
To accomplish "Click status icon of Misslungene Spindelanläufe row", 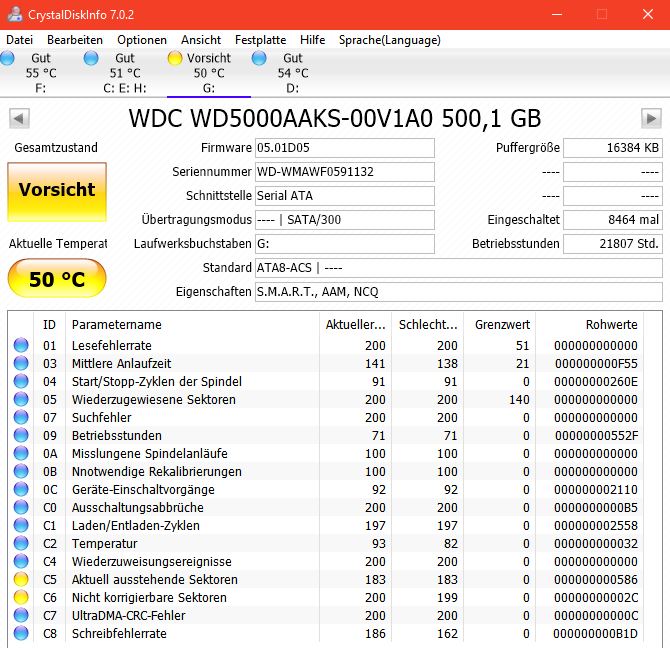I will coord(21,453).
